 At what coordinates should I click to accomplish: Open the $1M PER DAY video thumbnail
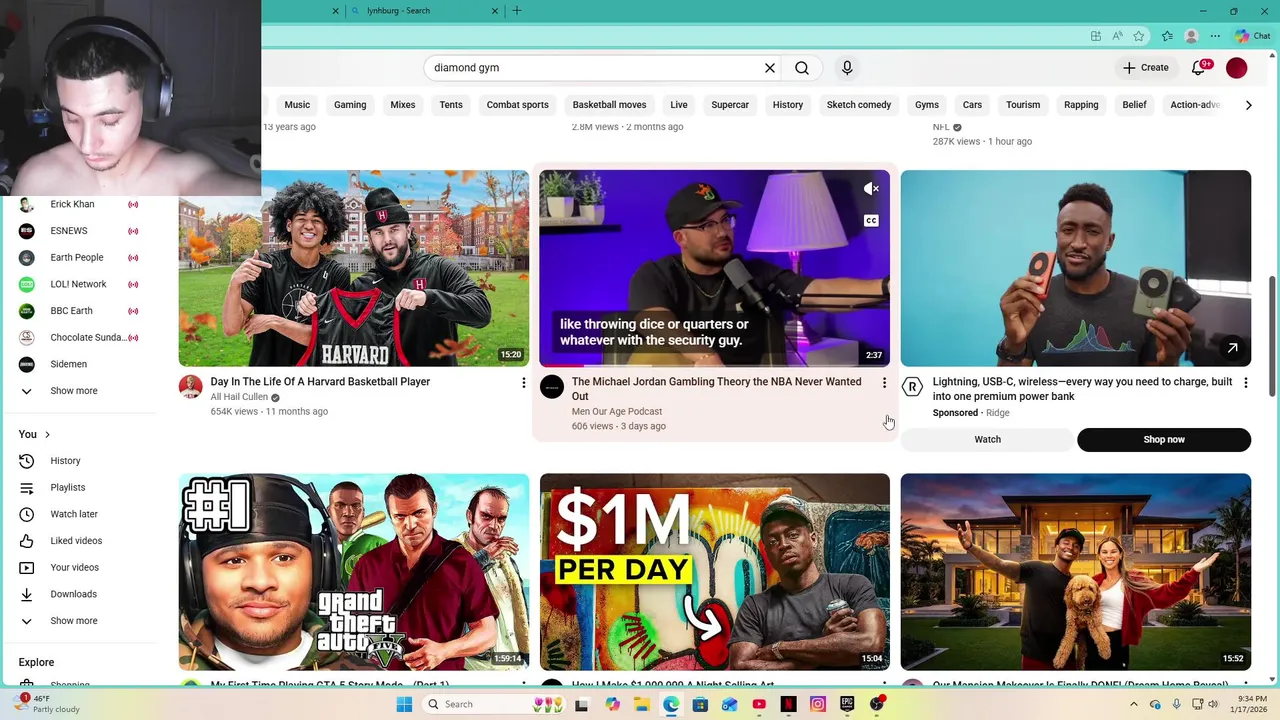[x=715, y=572]
